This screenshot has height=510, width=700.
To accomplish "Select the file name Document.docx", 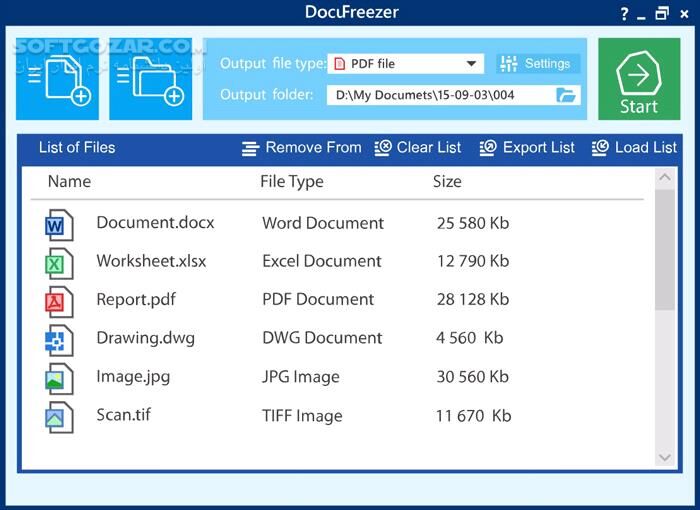I will coord(155,222).
